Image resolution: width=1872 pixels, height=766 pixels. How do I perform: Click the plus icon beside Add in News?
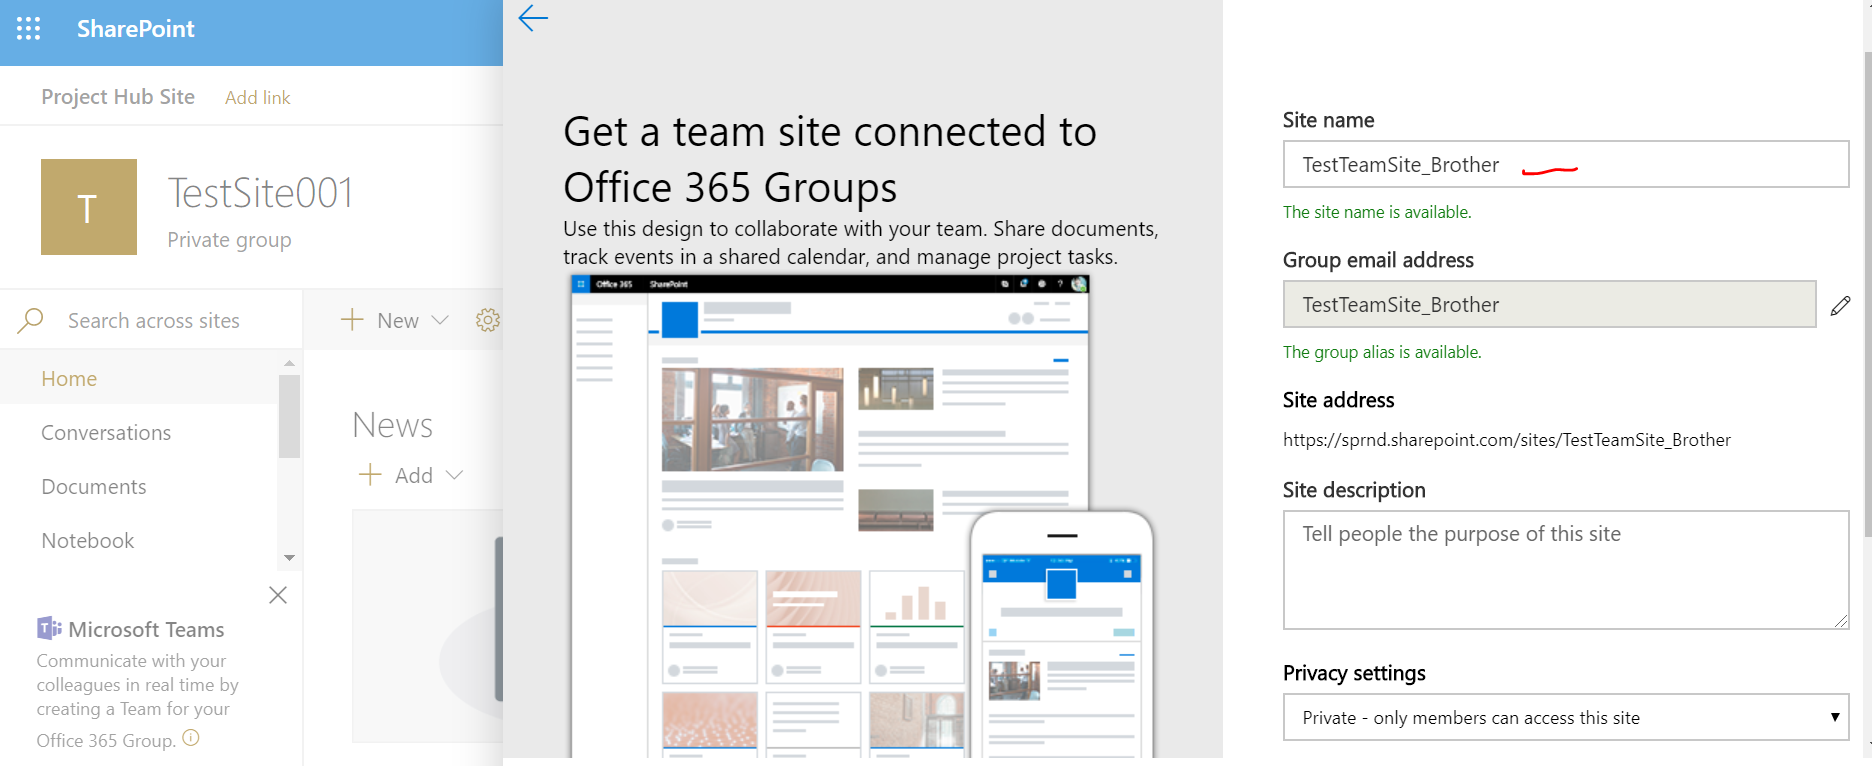[370, 474]
